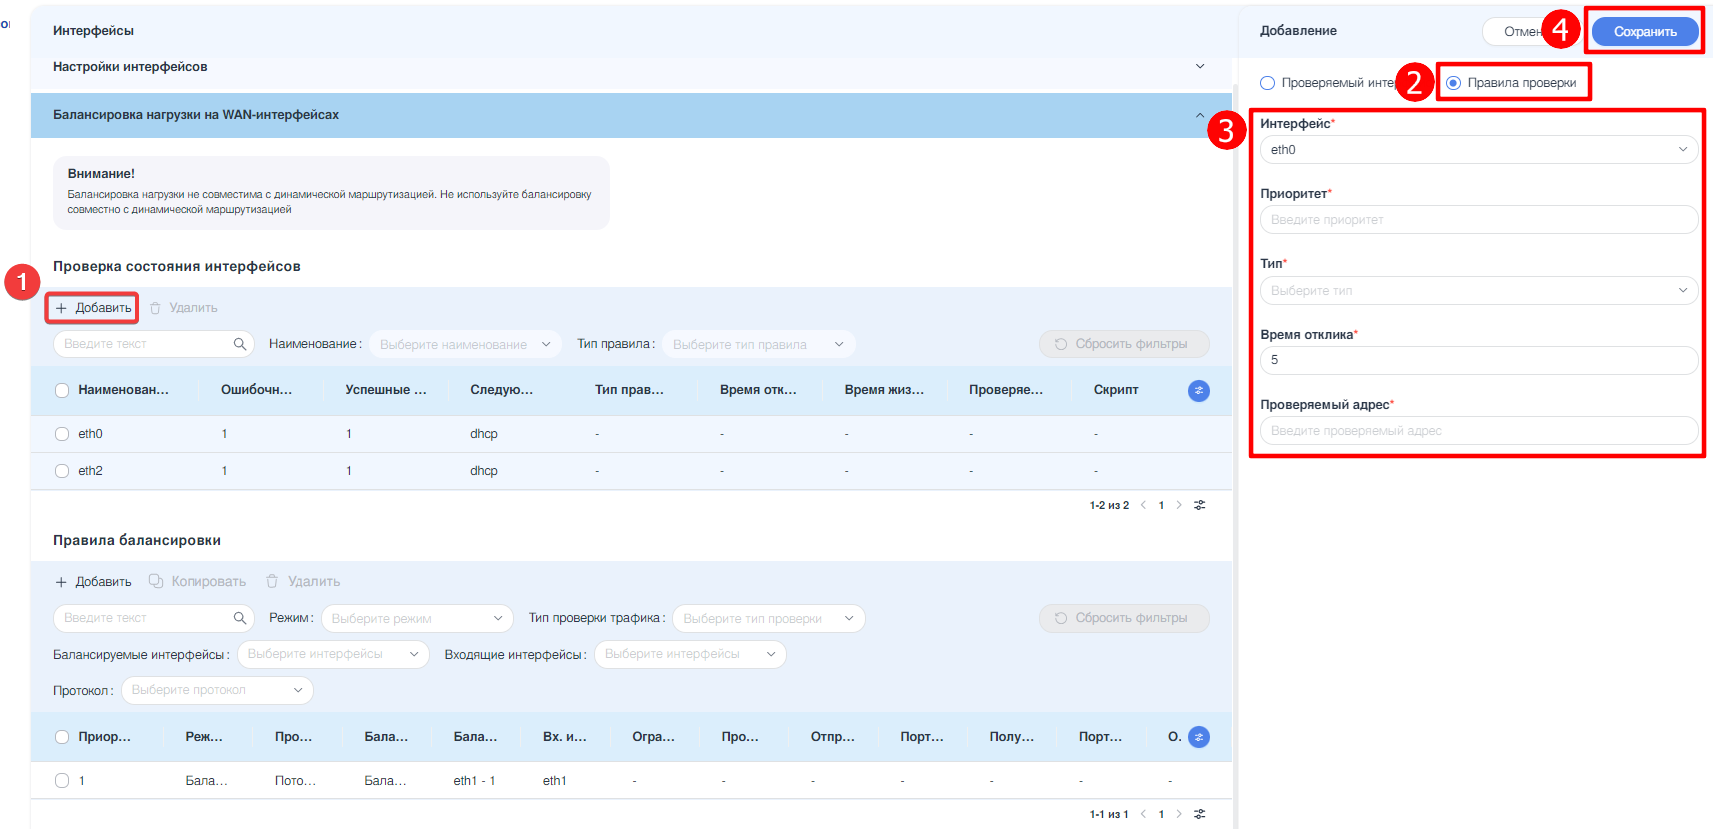Click the Сохранить button
1713x829 pixels.
(x=1644, y=32)
